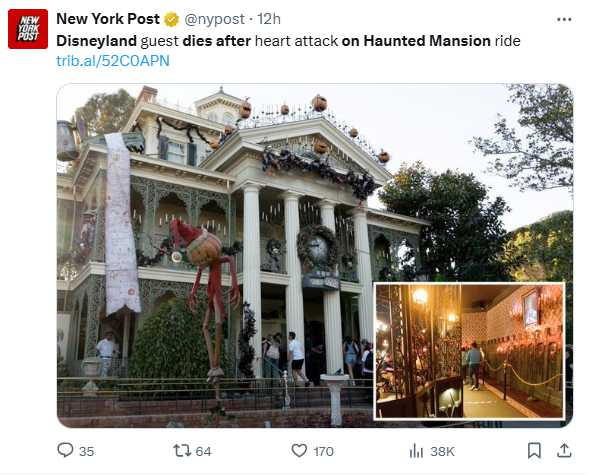Click the tweet headline text
This screenshot has height=475, width=594.
288,41
